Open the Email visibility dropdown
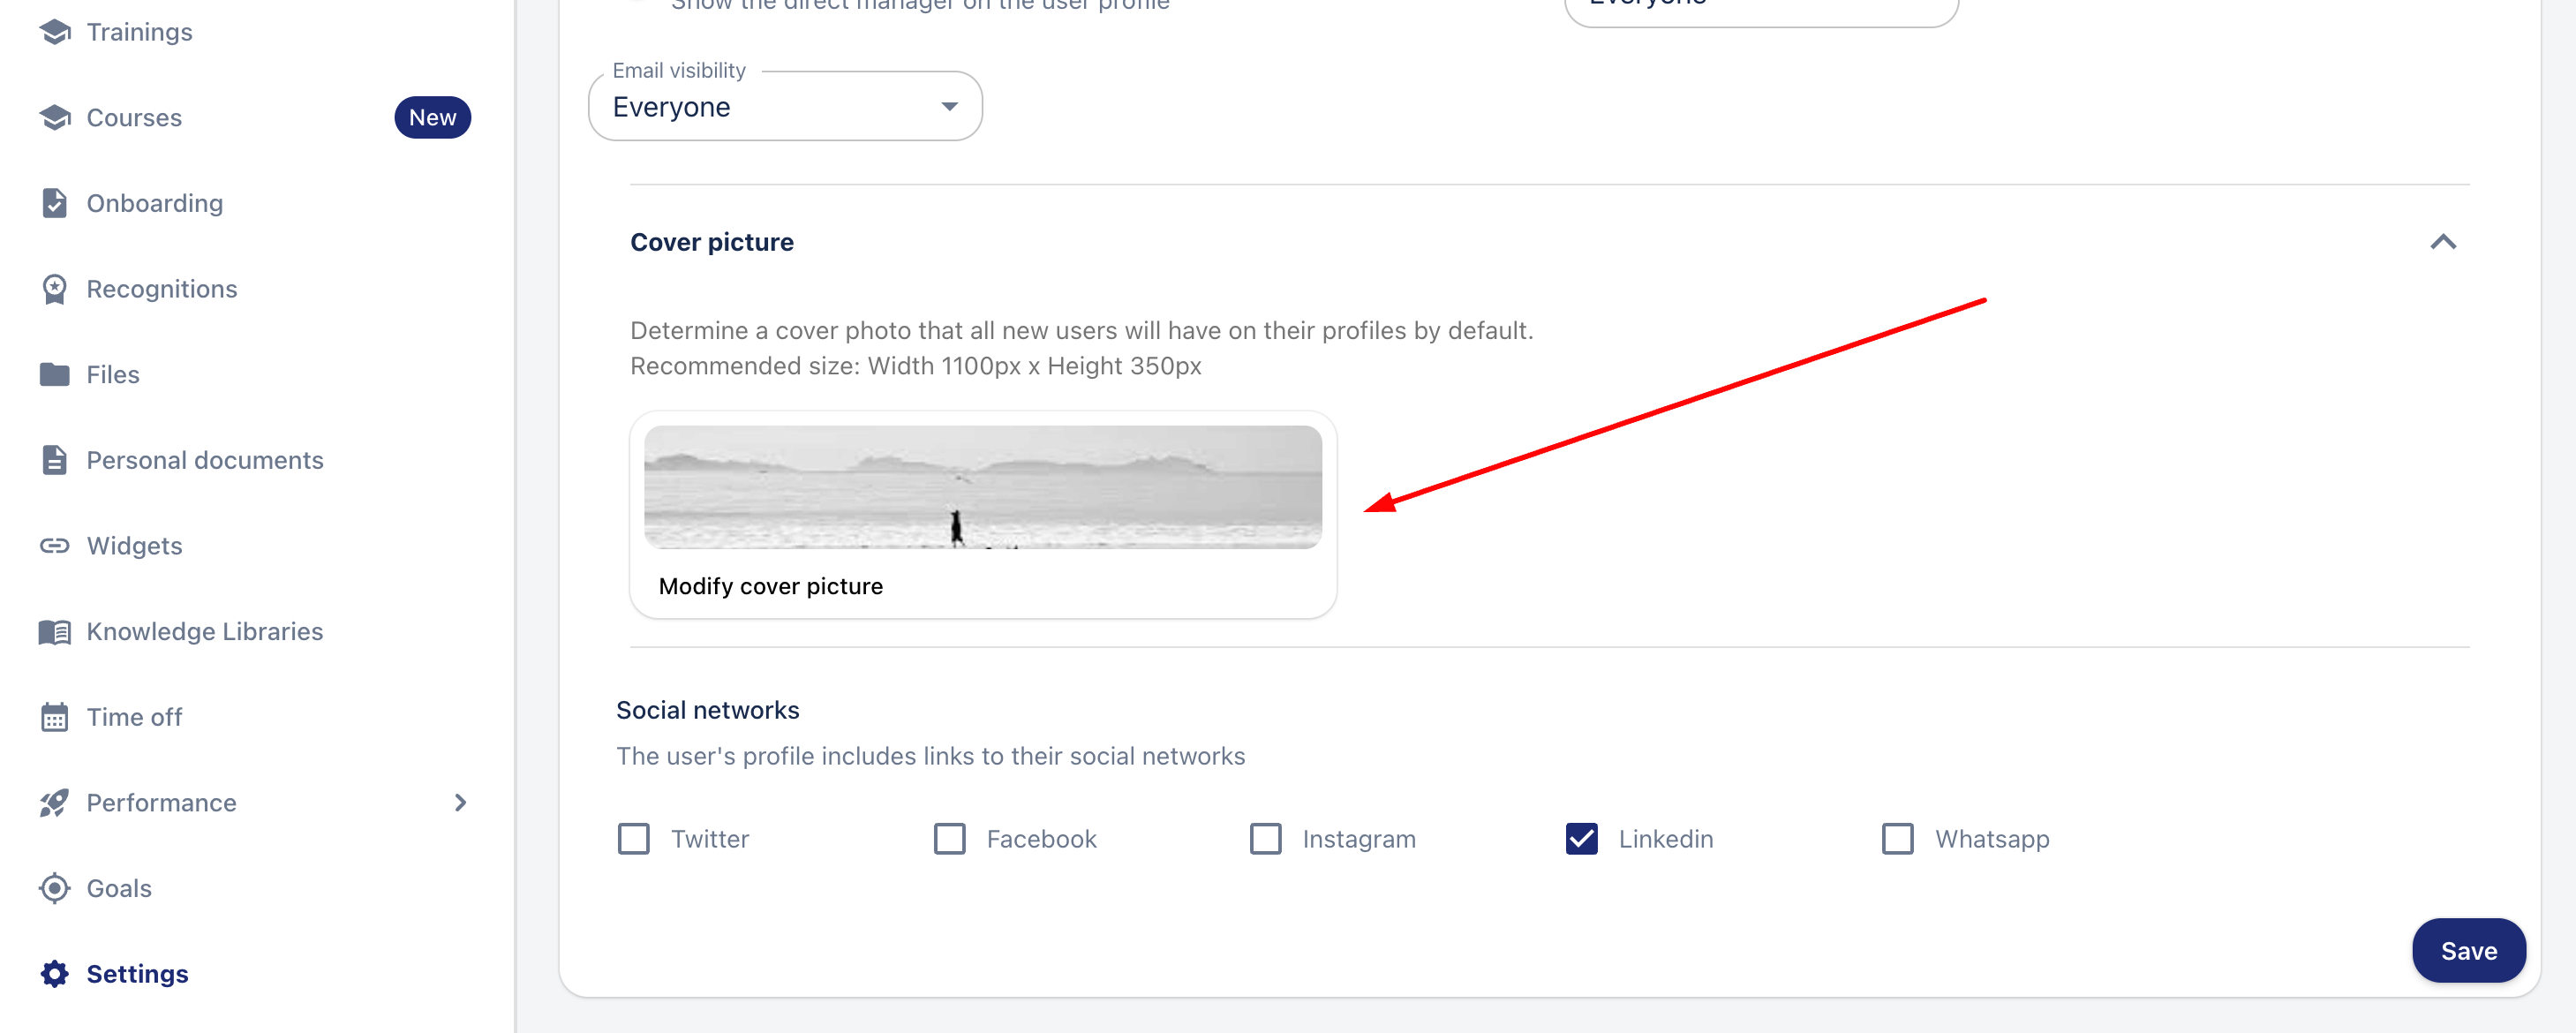2576x1033 pixels. [785, 107]
